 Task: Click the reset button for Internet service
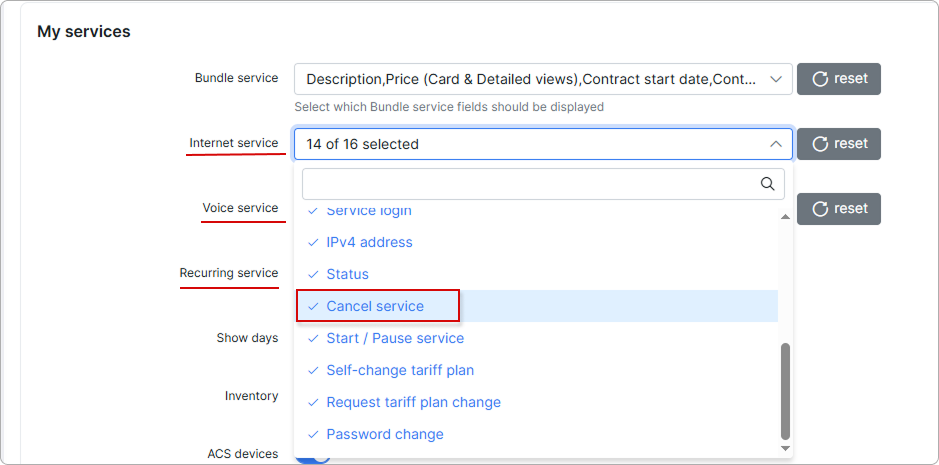(838, 144)
